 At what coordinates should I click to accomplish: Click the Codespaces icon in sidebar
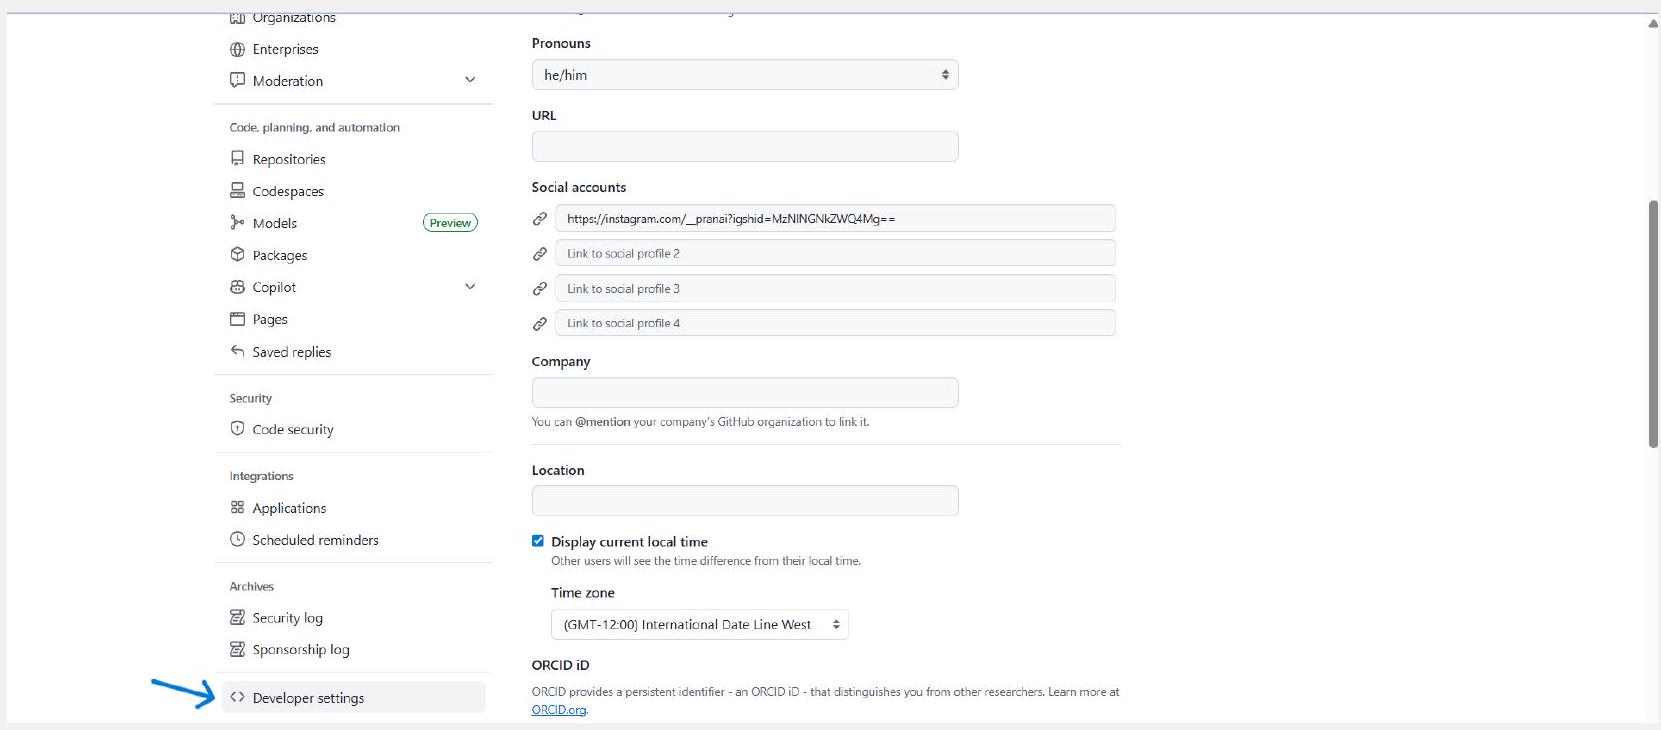point(237,190)
